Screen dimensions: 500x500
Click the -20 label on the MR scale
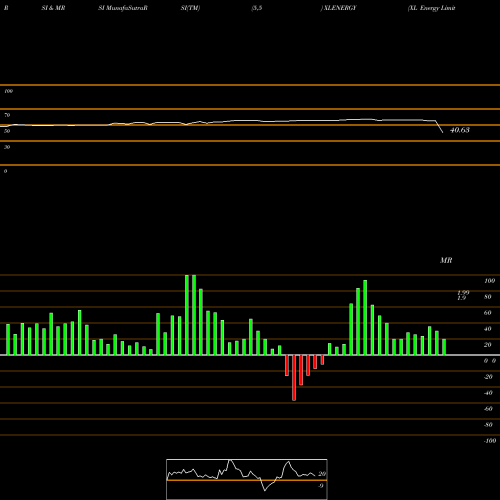pyautogui.click(x=488, y=377)
